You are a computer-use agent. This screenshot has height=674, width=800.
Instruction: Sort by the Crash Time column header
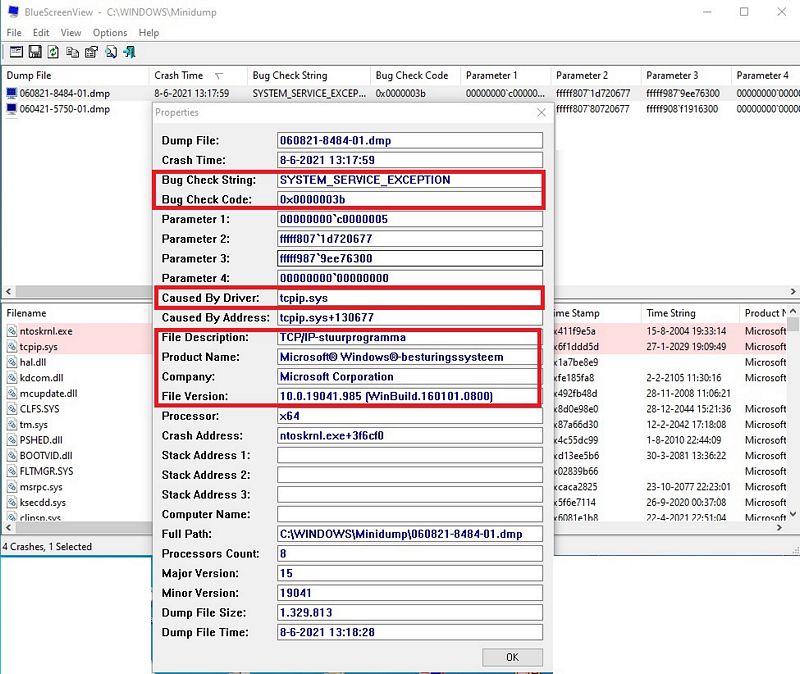(x=180, y=75)
